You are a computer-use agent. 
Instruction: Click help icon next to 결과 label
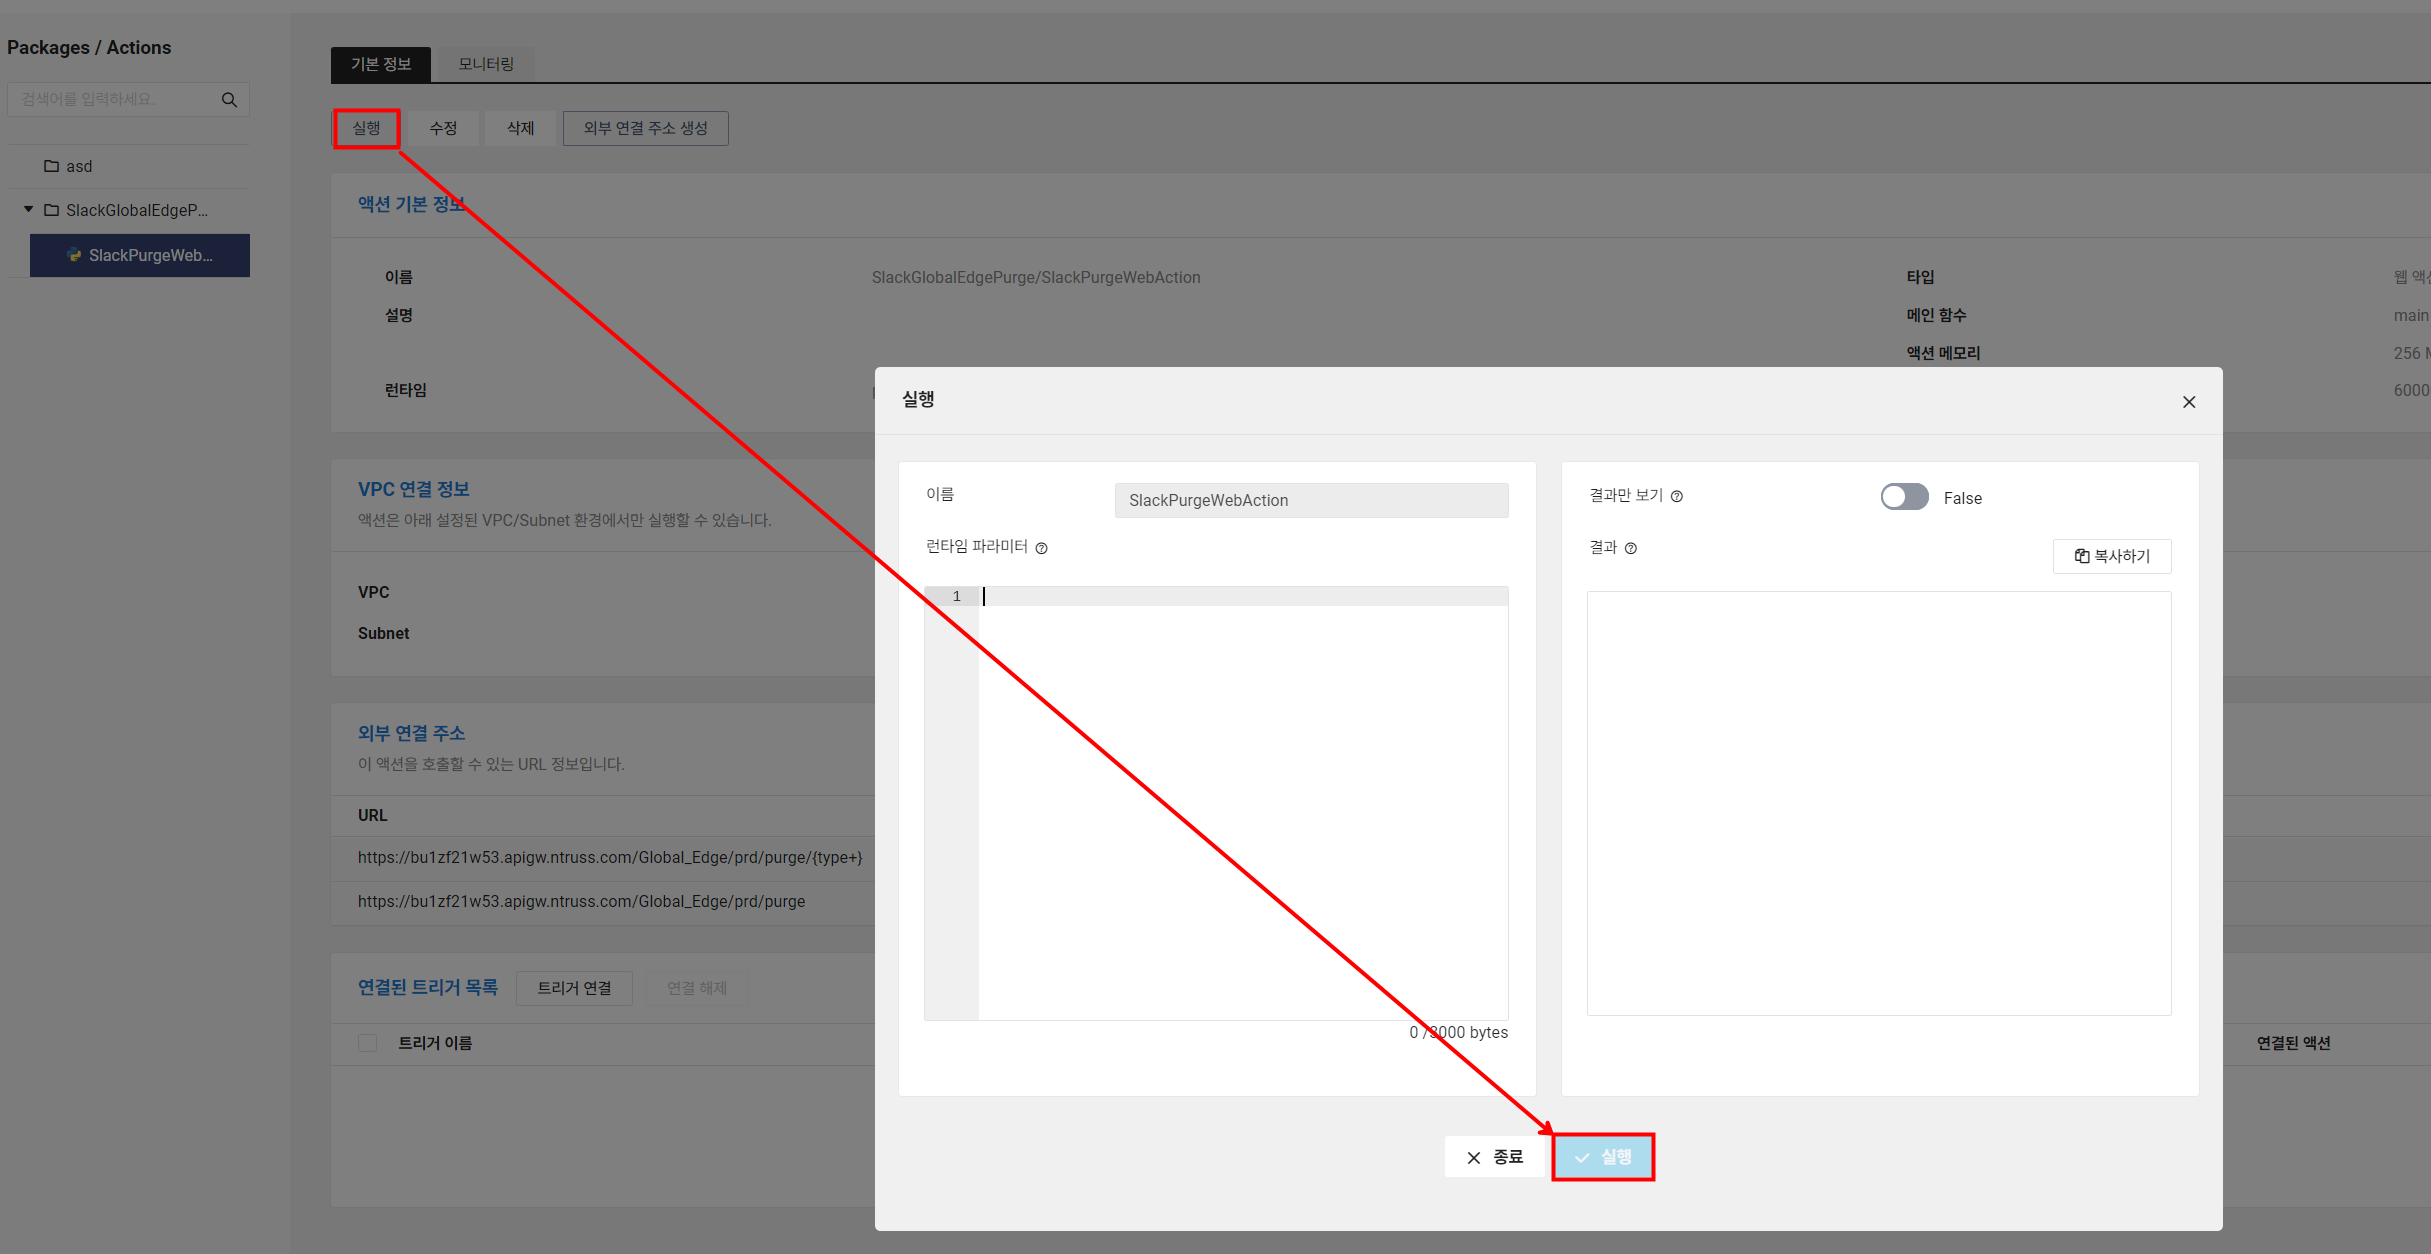[1631, 548]
